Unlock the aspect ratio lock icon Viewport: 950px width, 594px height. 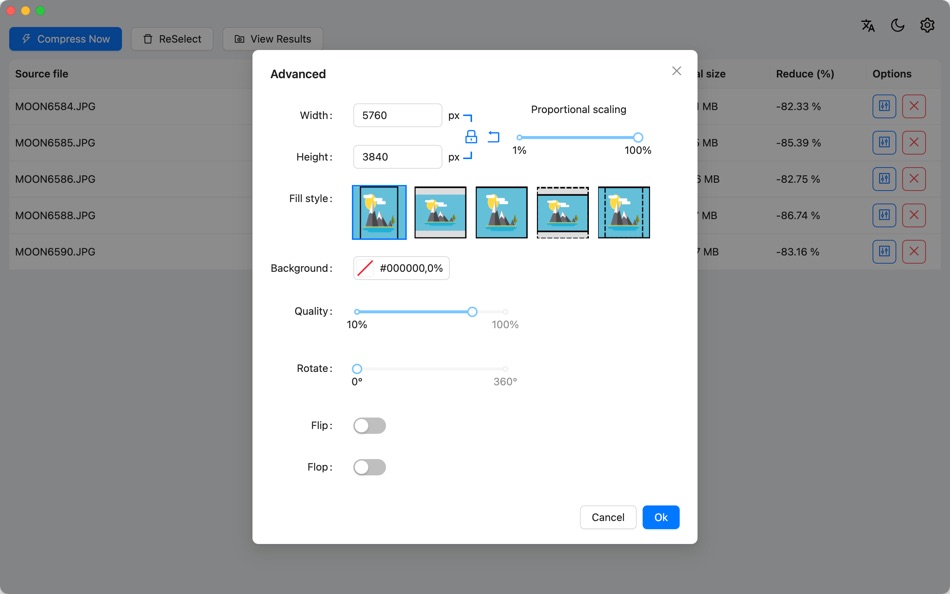pos(470,135)
